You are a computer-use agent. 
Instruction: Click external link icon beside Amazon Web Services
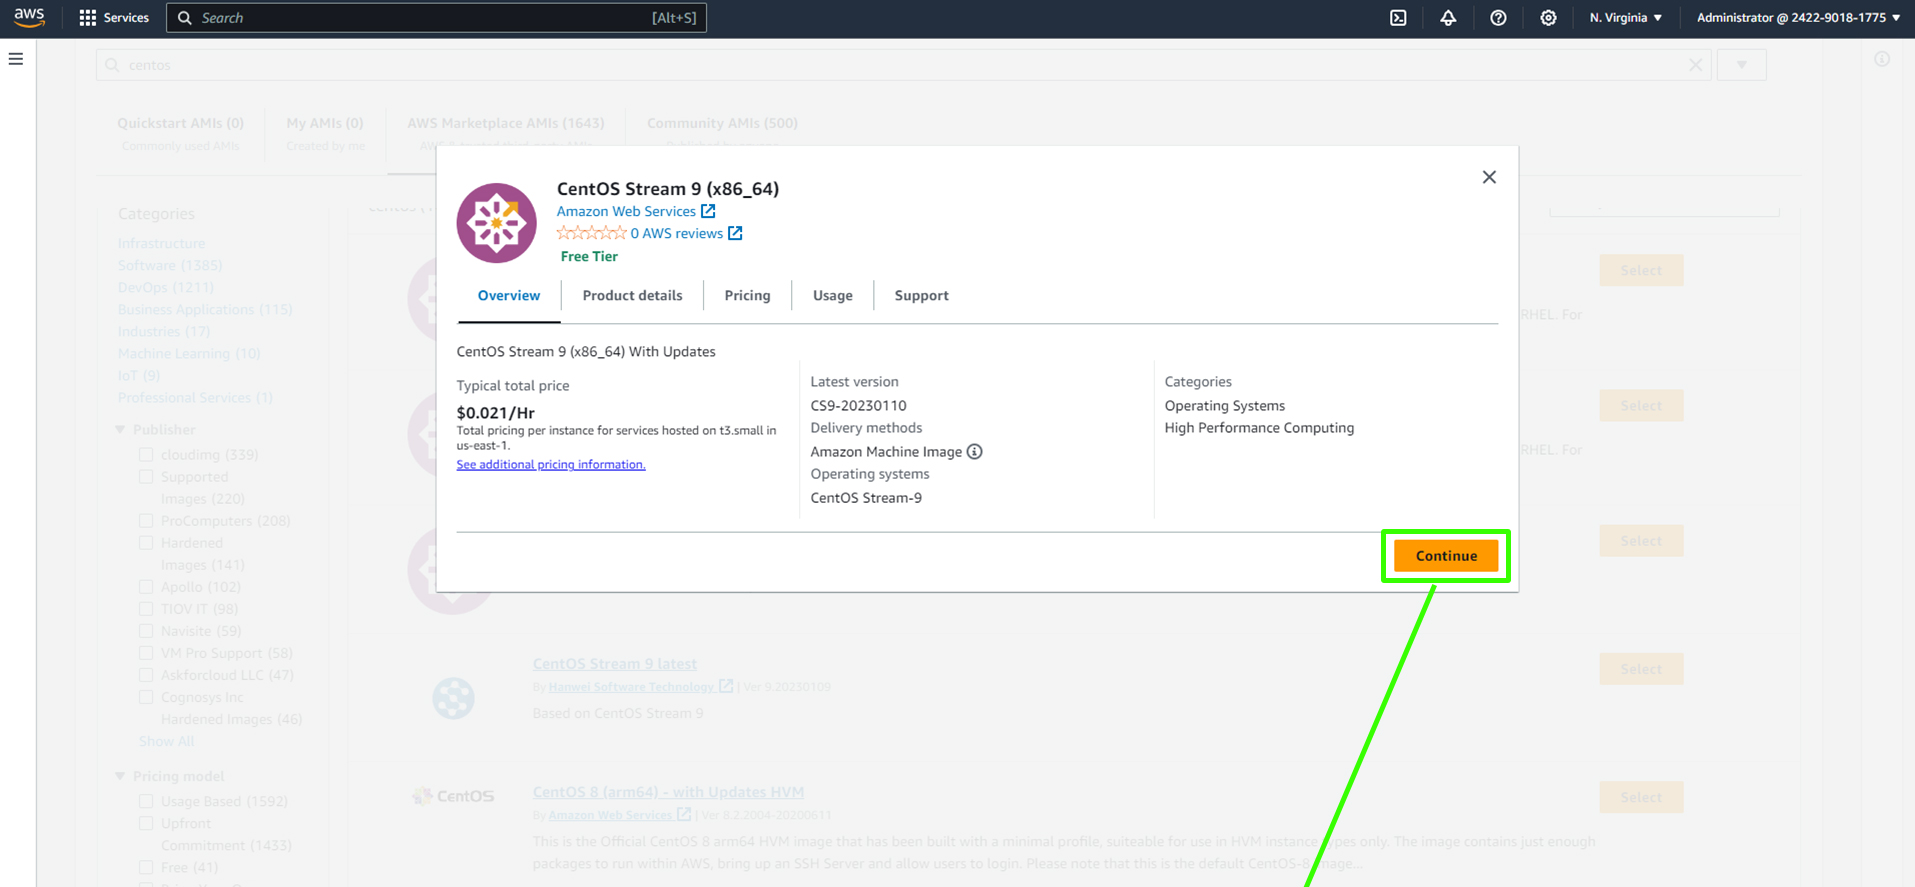[708, 211]
